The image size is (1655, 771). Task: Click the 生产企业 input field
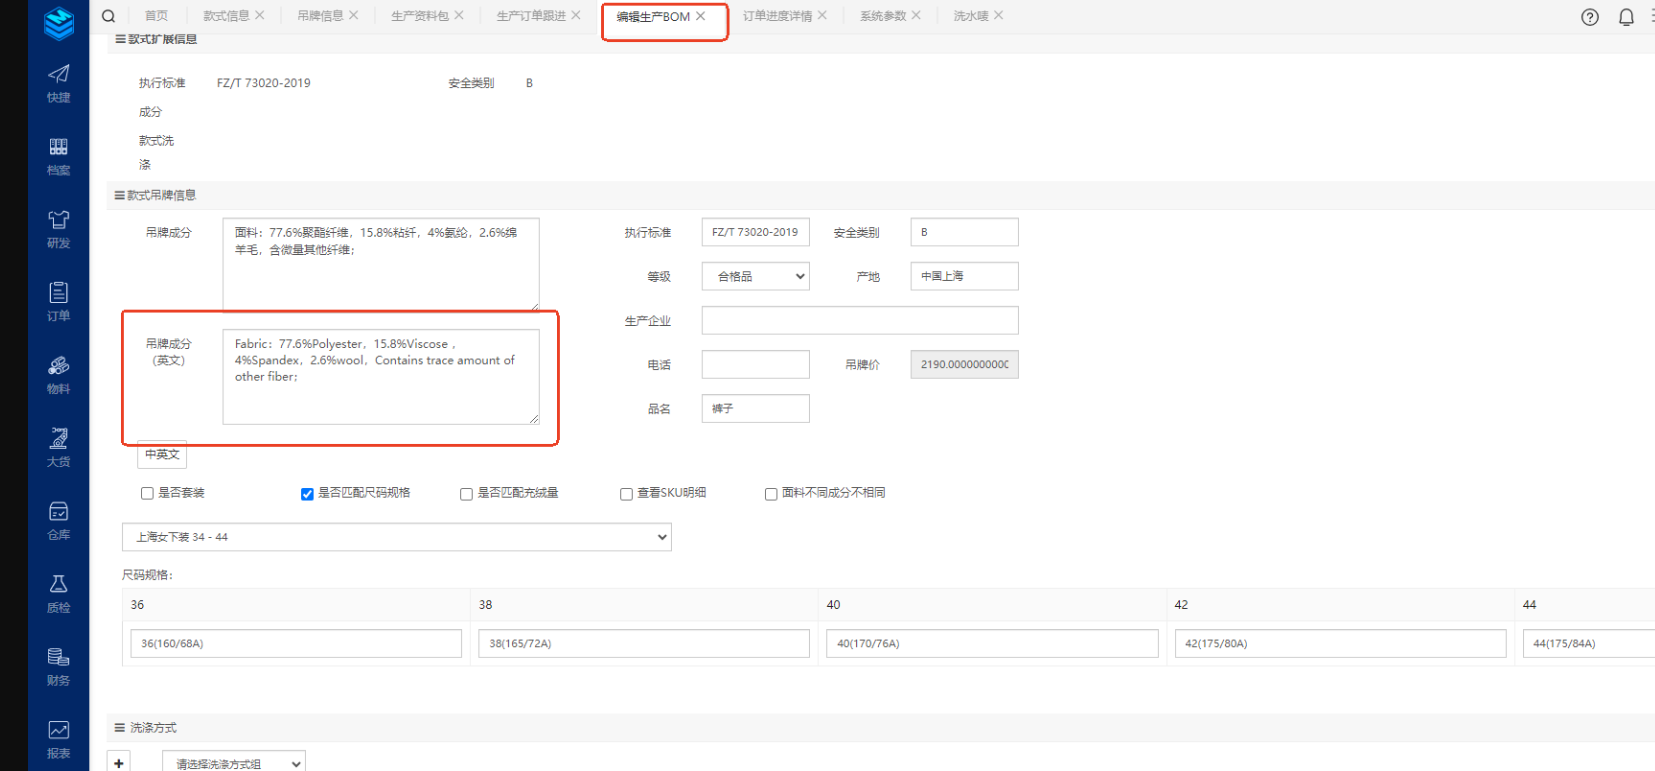859,321
